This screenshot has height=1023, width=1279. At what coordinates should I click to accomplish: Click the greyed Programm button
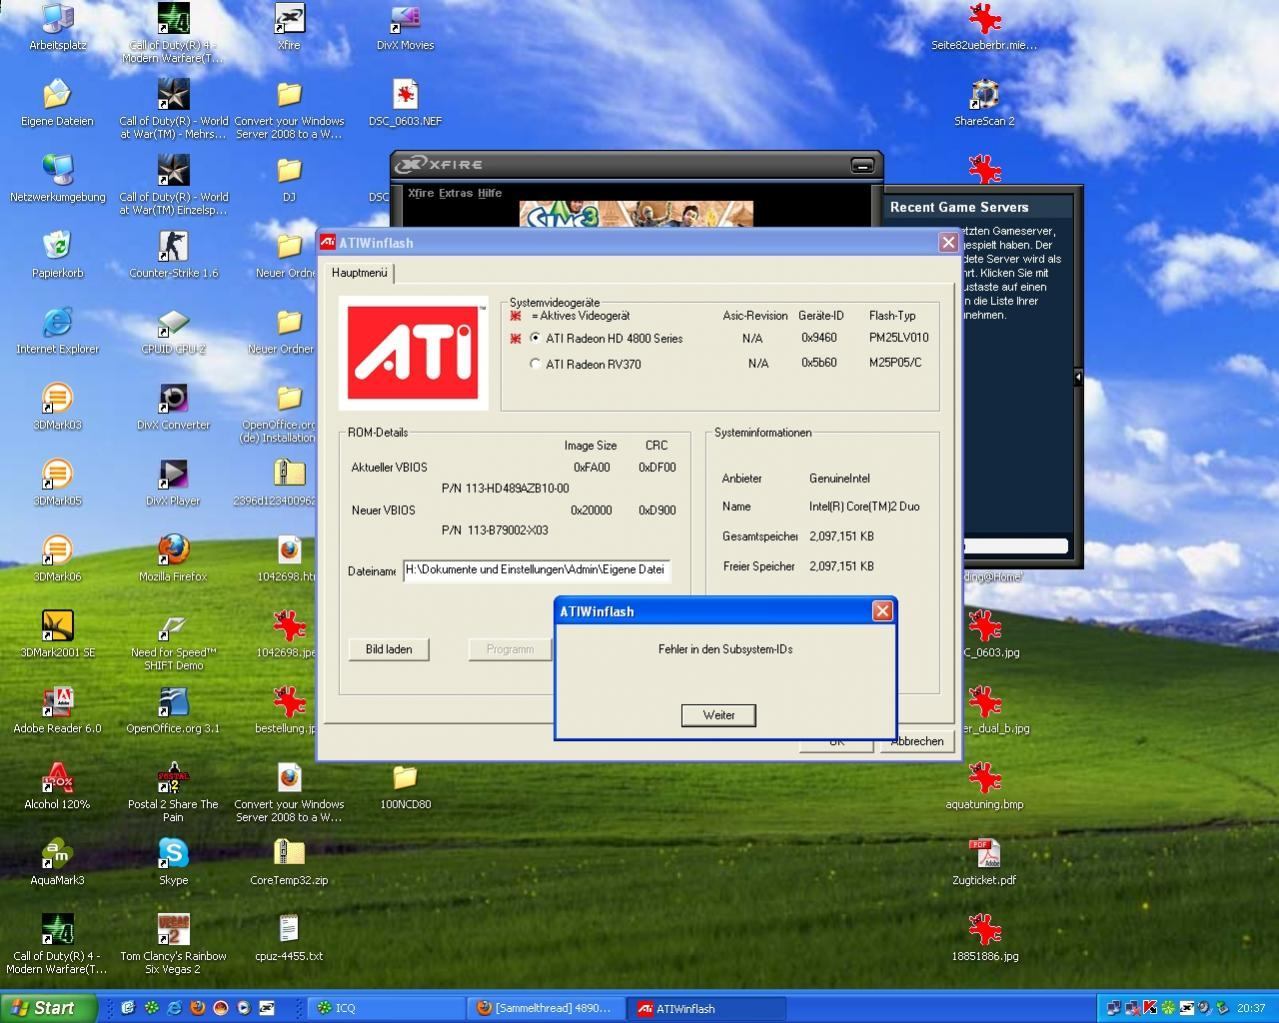pyautogui.click(x=510, y=649)
